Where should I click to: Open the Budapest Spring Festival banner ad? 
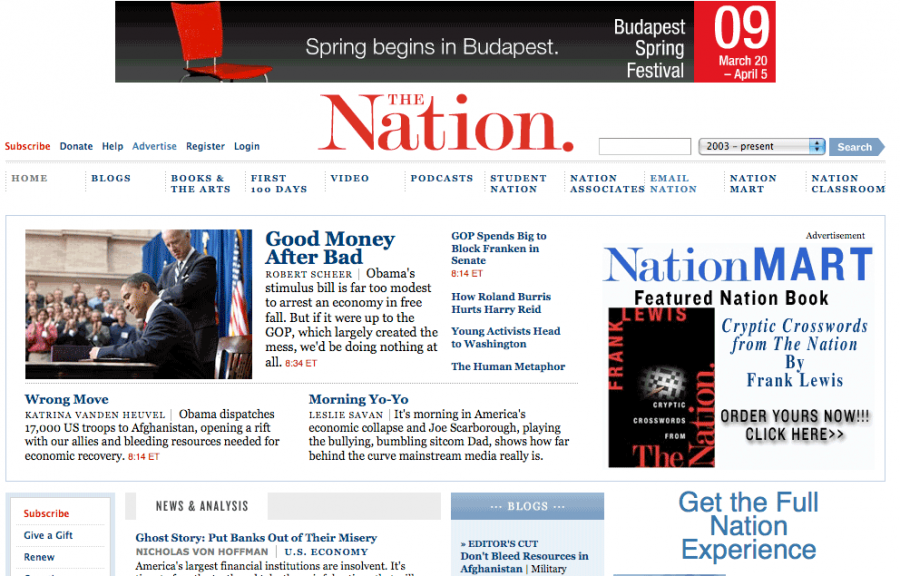(x=445, y=42)
